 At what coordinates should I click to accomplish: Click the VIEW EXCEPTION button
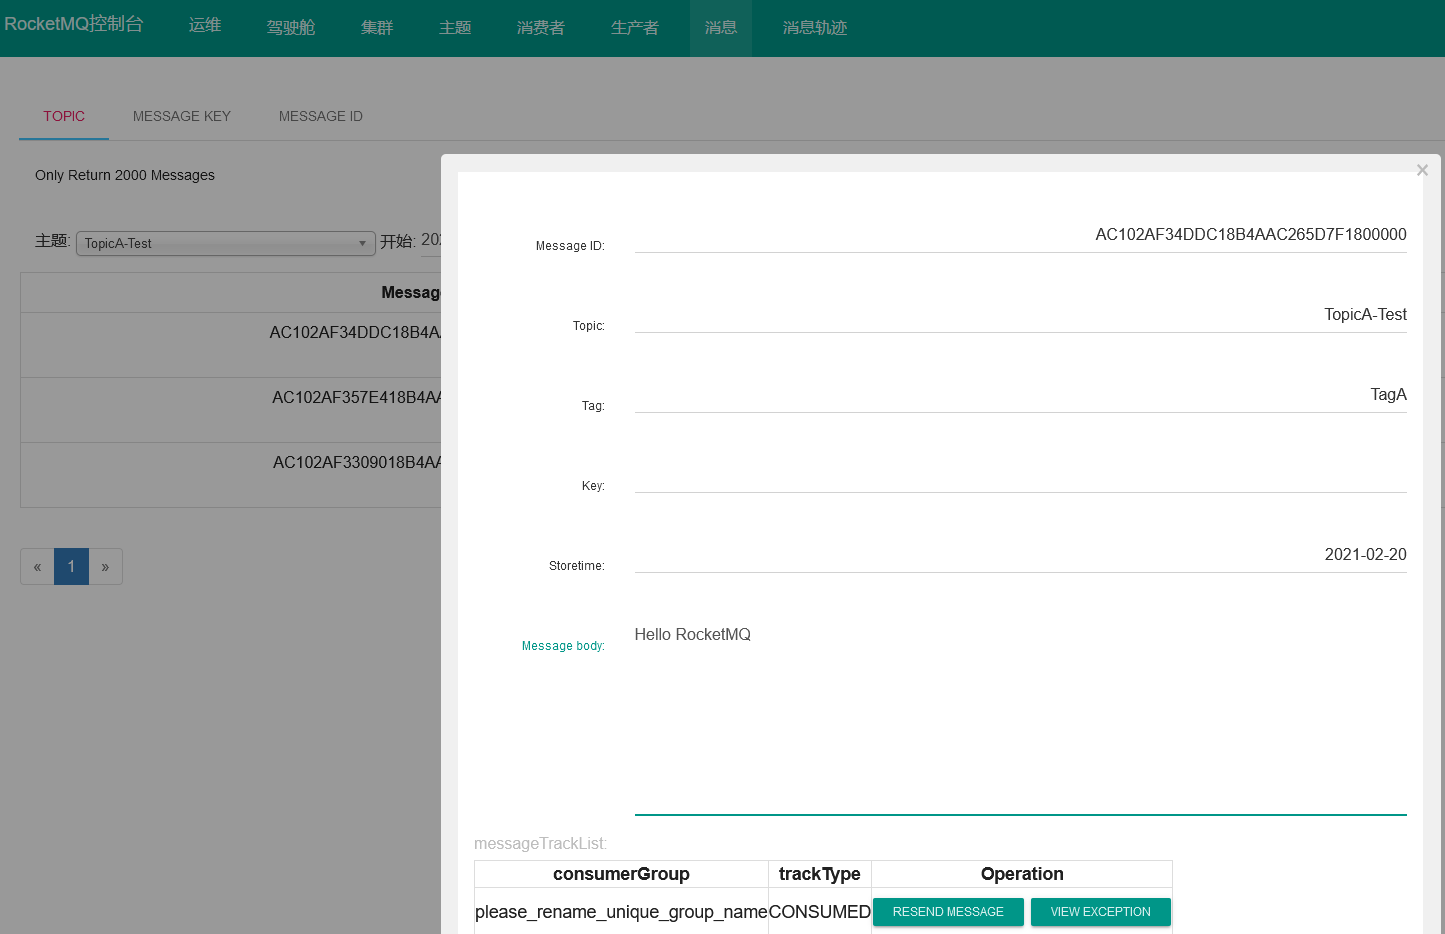[1101, 912]
